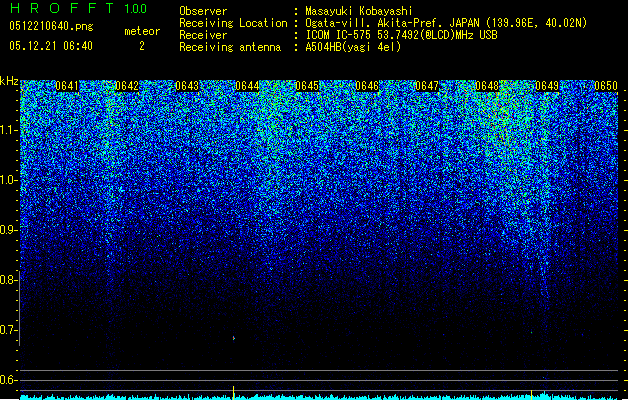The height and width of the screenshot is (400, 629).
Task: Click the 0.6 kHz axis label
Action: point(9,380)
